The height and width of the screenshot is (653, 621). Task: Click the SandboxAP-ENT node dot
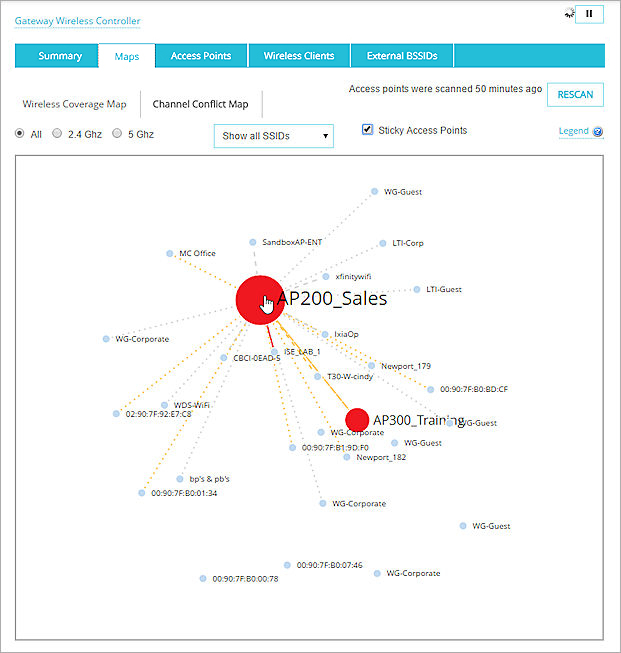click(x=253, y=242)
